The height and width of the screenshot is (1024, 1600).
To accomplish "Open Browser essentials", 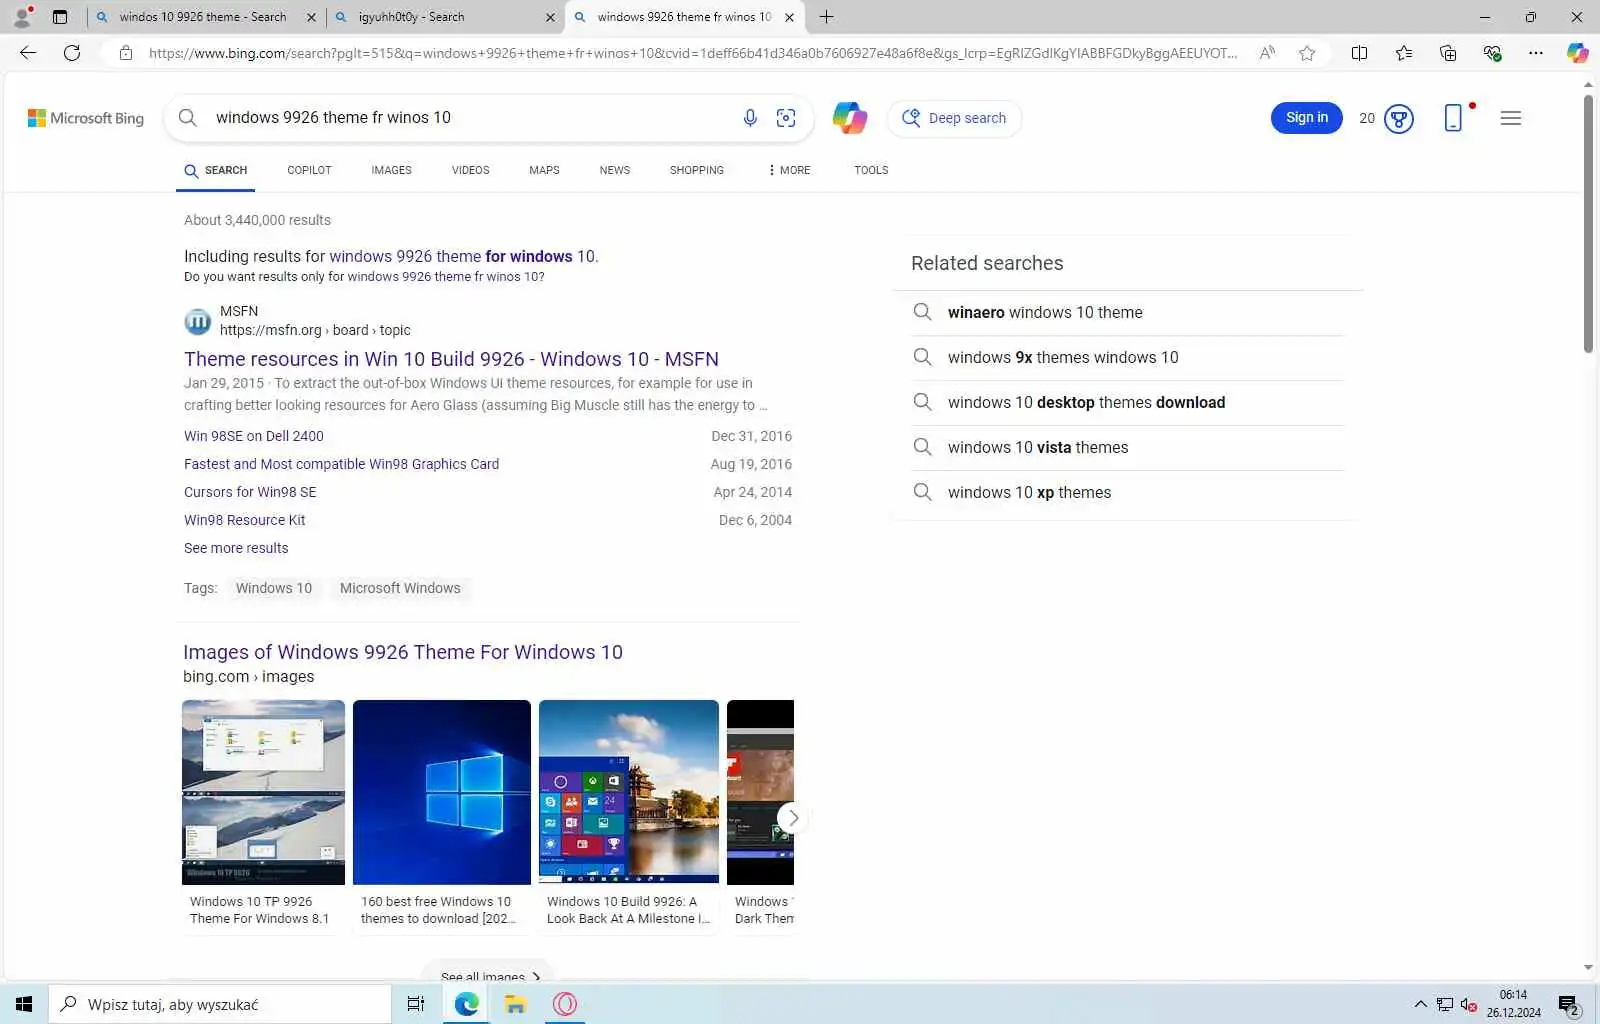I will tap(1492, 53).
